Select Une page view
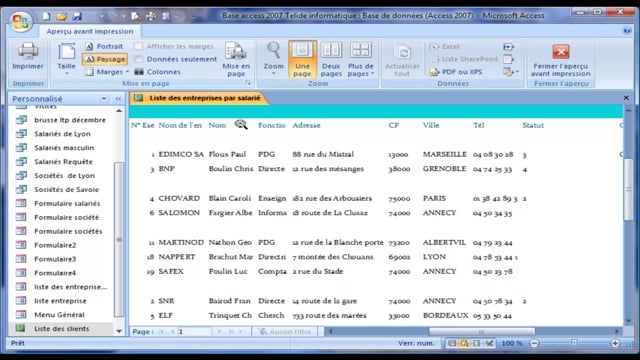 pyautogui.click(x=302, y=59)
